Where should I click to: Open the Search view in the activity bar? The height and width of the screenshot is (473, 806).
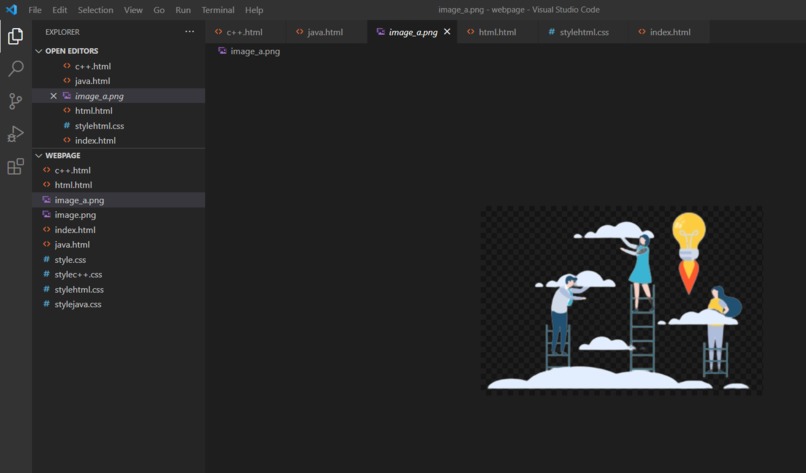pos(15,68)
